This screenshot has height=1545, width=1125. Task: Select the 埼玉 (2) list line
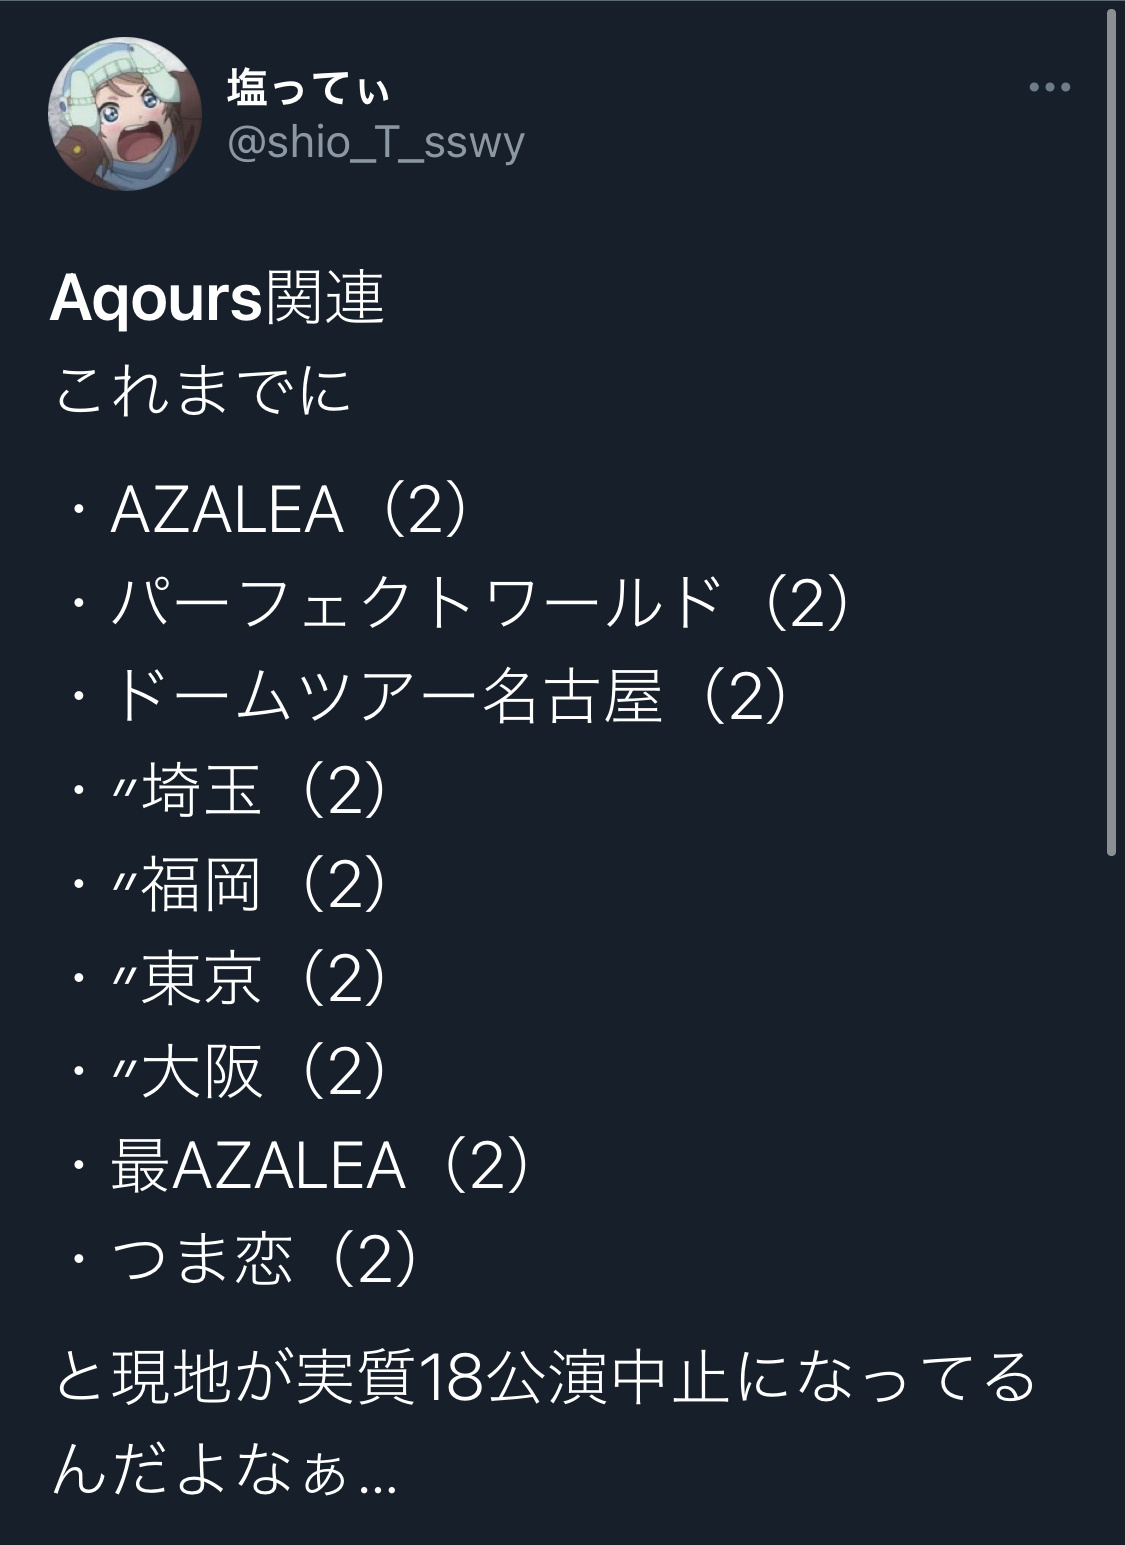click(x=227, y=791)
